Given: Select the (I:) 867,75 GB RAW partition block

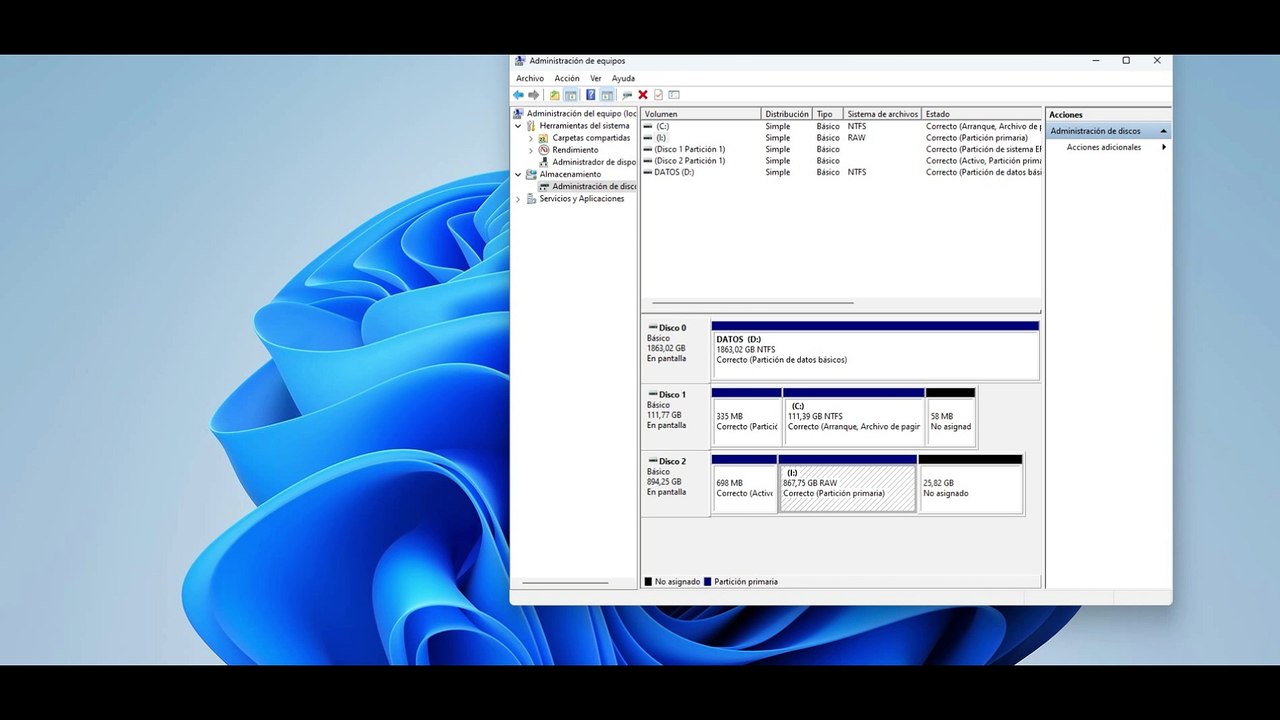Looking at the screenshot, I should tap(847, 484).
